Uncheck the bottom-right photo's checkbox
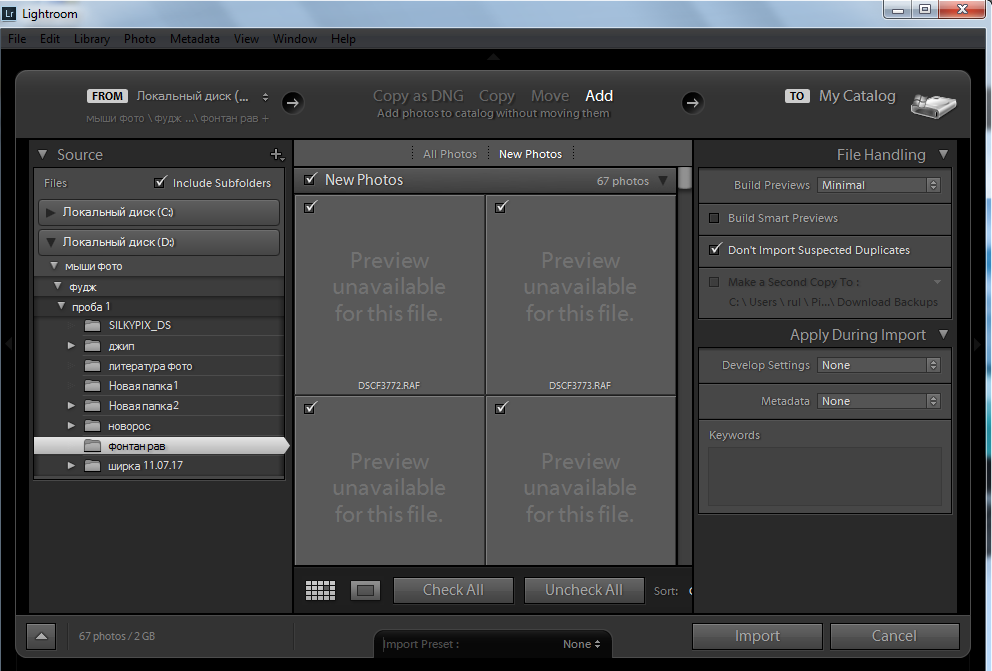The width and height of the screenshot is (992, 671). pos(501,408)
